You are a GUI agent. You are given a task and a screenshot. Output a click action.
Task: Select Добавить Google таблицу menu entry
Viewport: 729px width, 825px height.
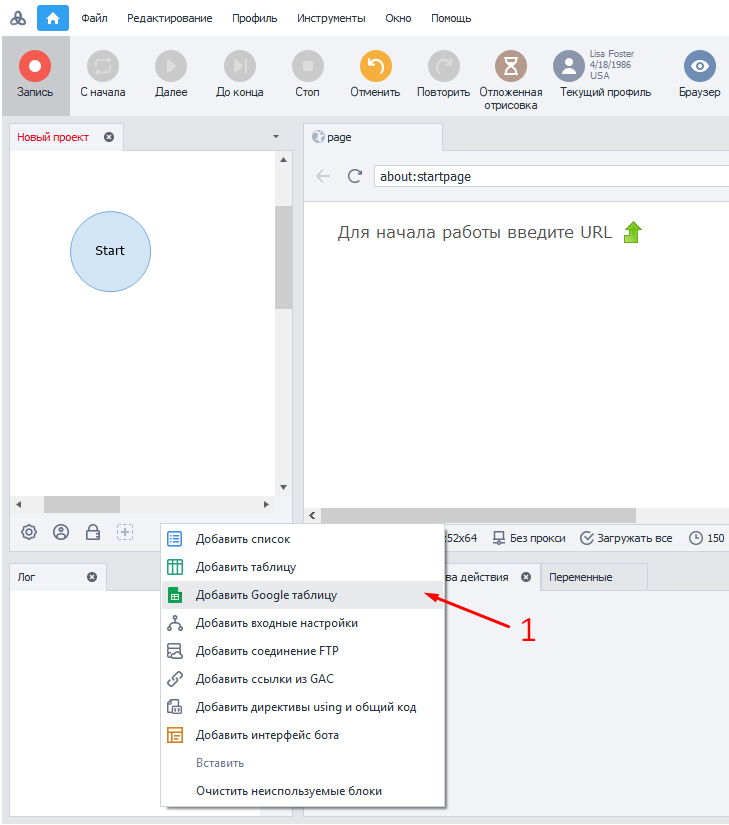(x=266, y=595)
